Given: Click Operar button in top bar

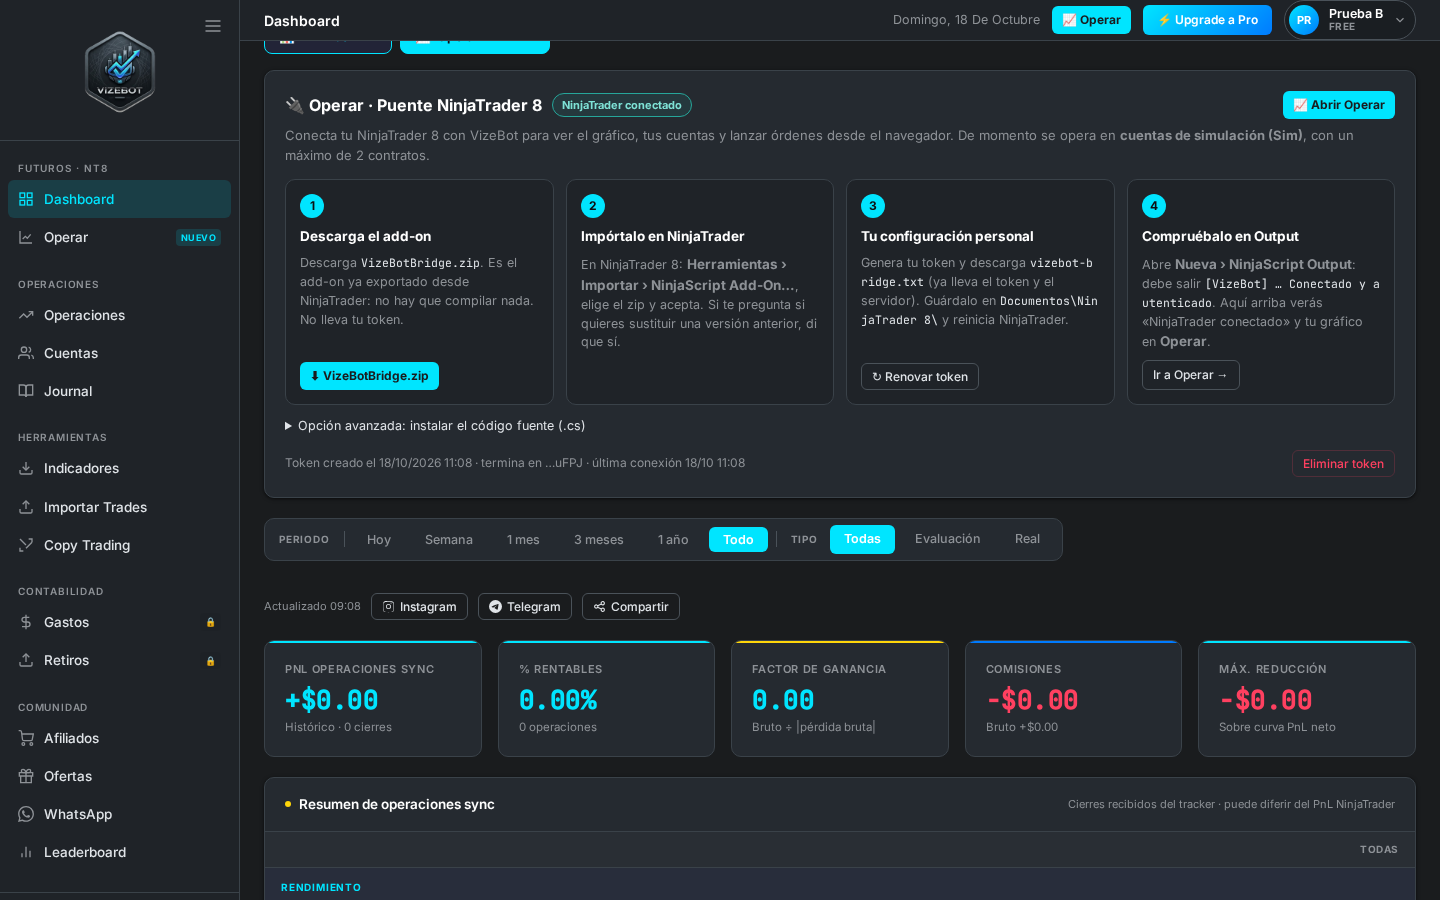Looking at the screenshot, I should tap(1091, 20).
